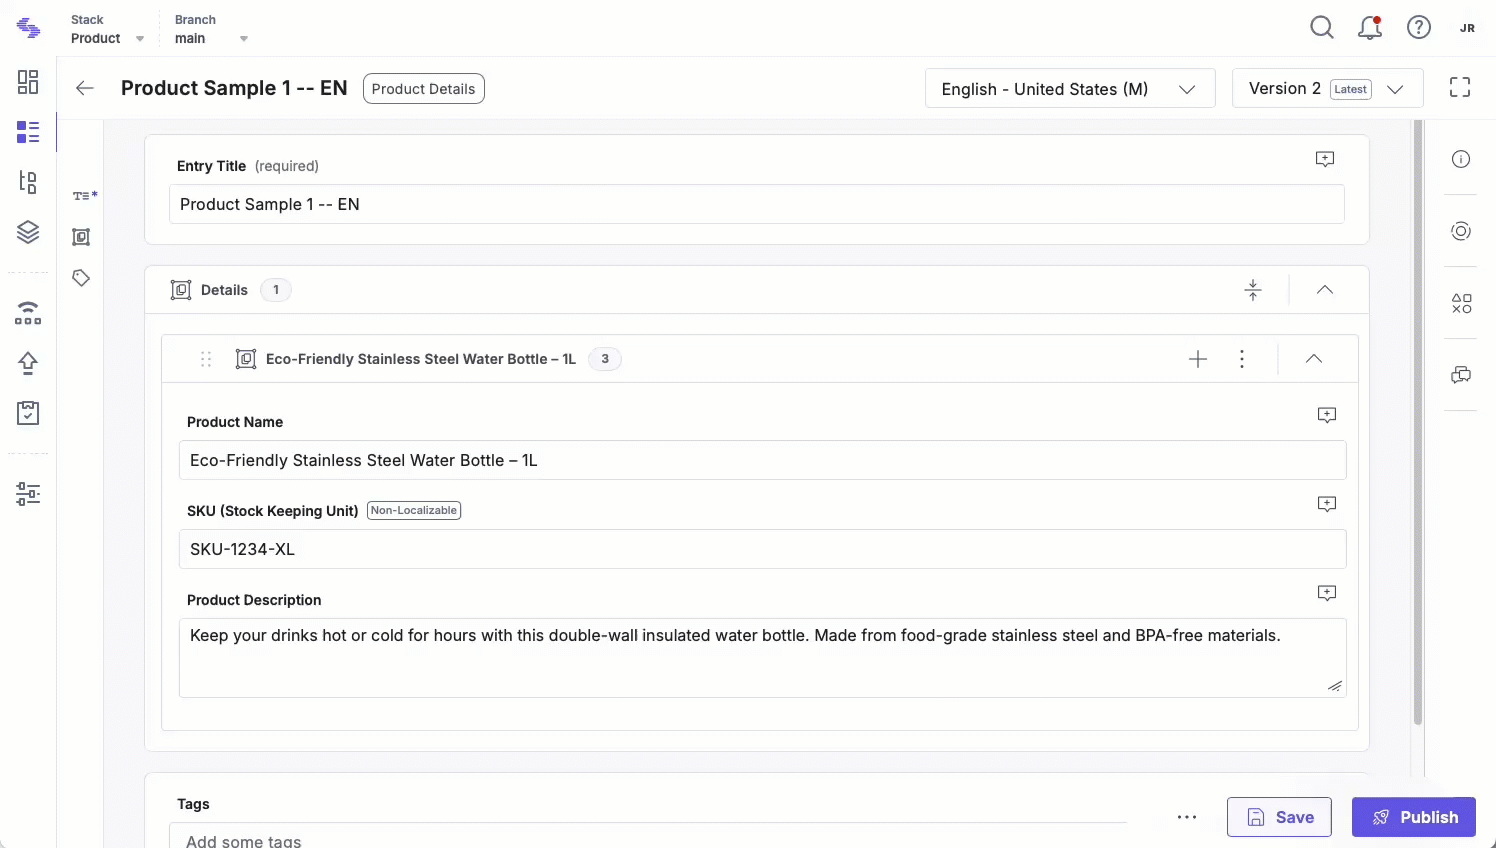Image resolution: width=1496 pixels, height=848 pixels.
Task: Jump to the Details group outline icon
Action: 81,237
